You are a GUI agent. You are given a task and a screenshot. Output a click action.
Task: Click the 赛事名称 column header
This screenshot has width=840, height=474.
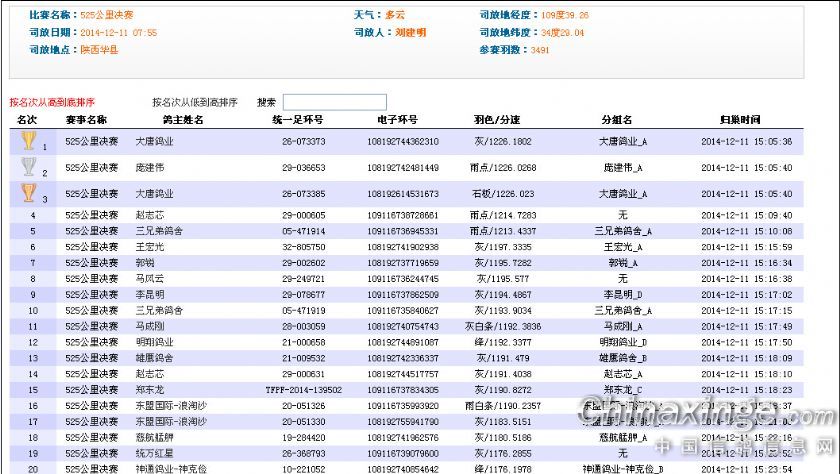point(86,120)
